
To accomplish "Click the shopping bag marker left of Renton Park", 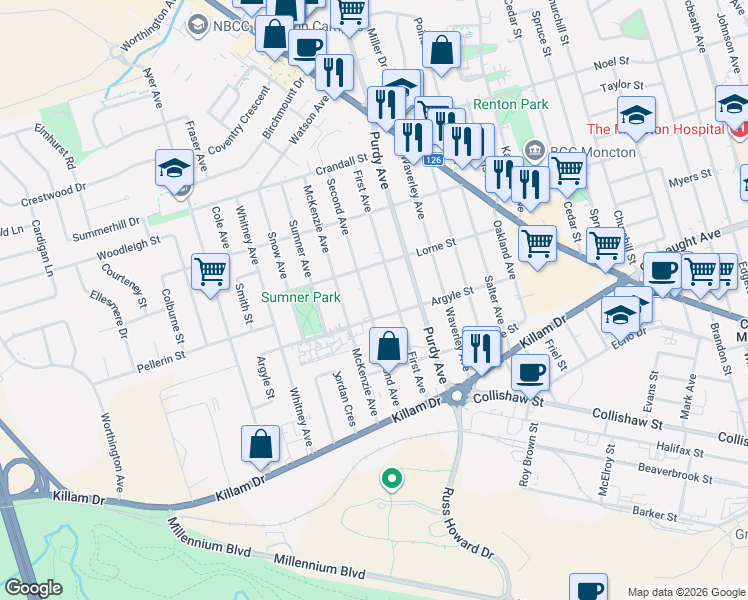I will (x=441, y=53).
